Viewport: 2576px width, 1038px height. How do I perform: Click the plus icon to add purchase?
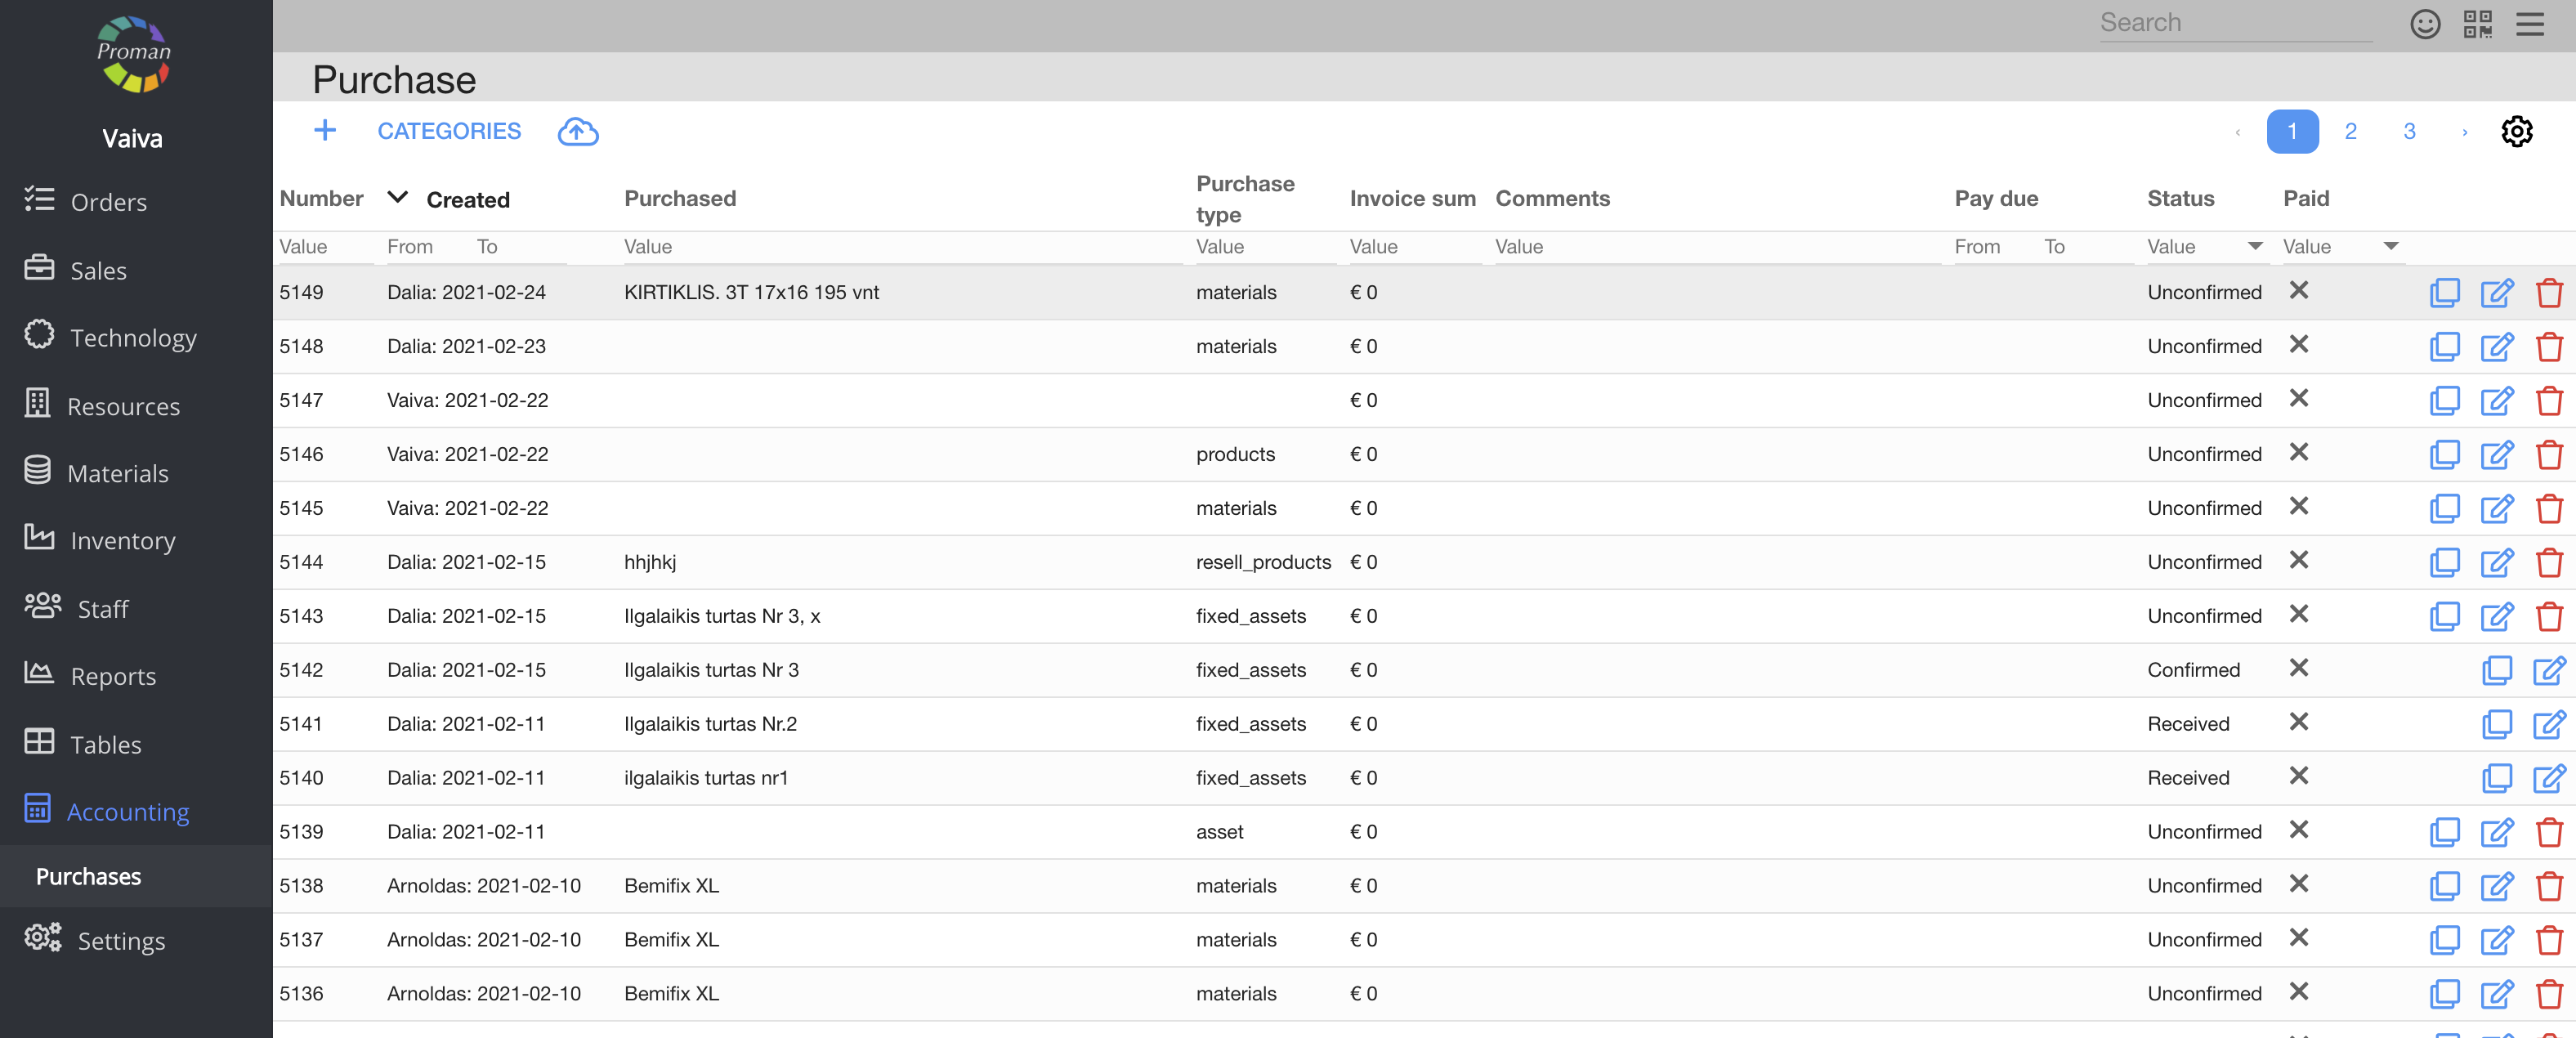[325, 131]
